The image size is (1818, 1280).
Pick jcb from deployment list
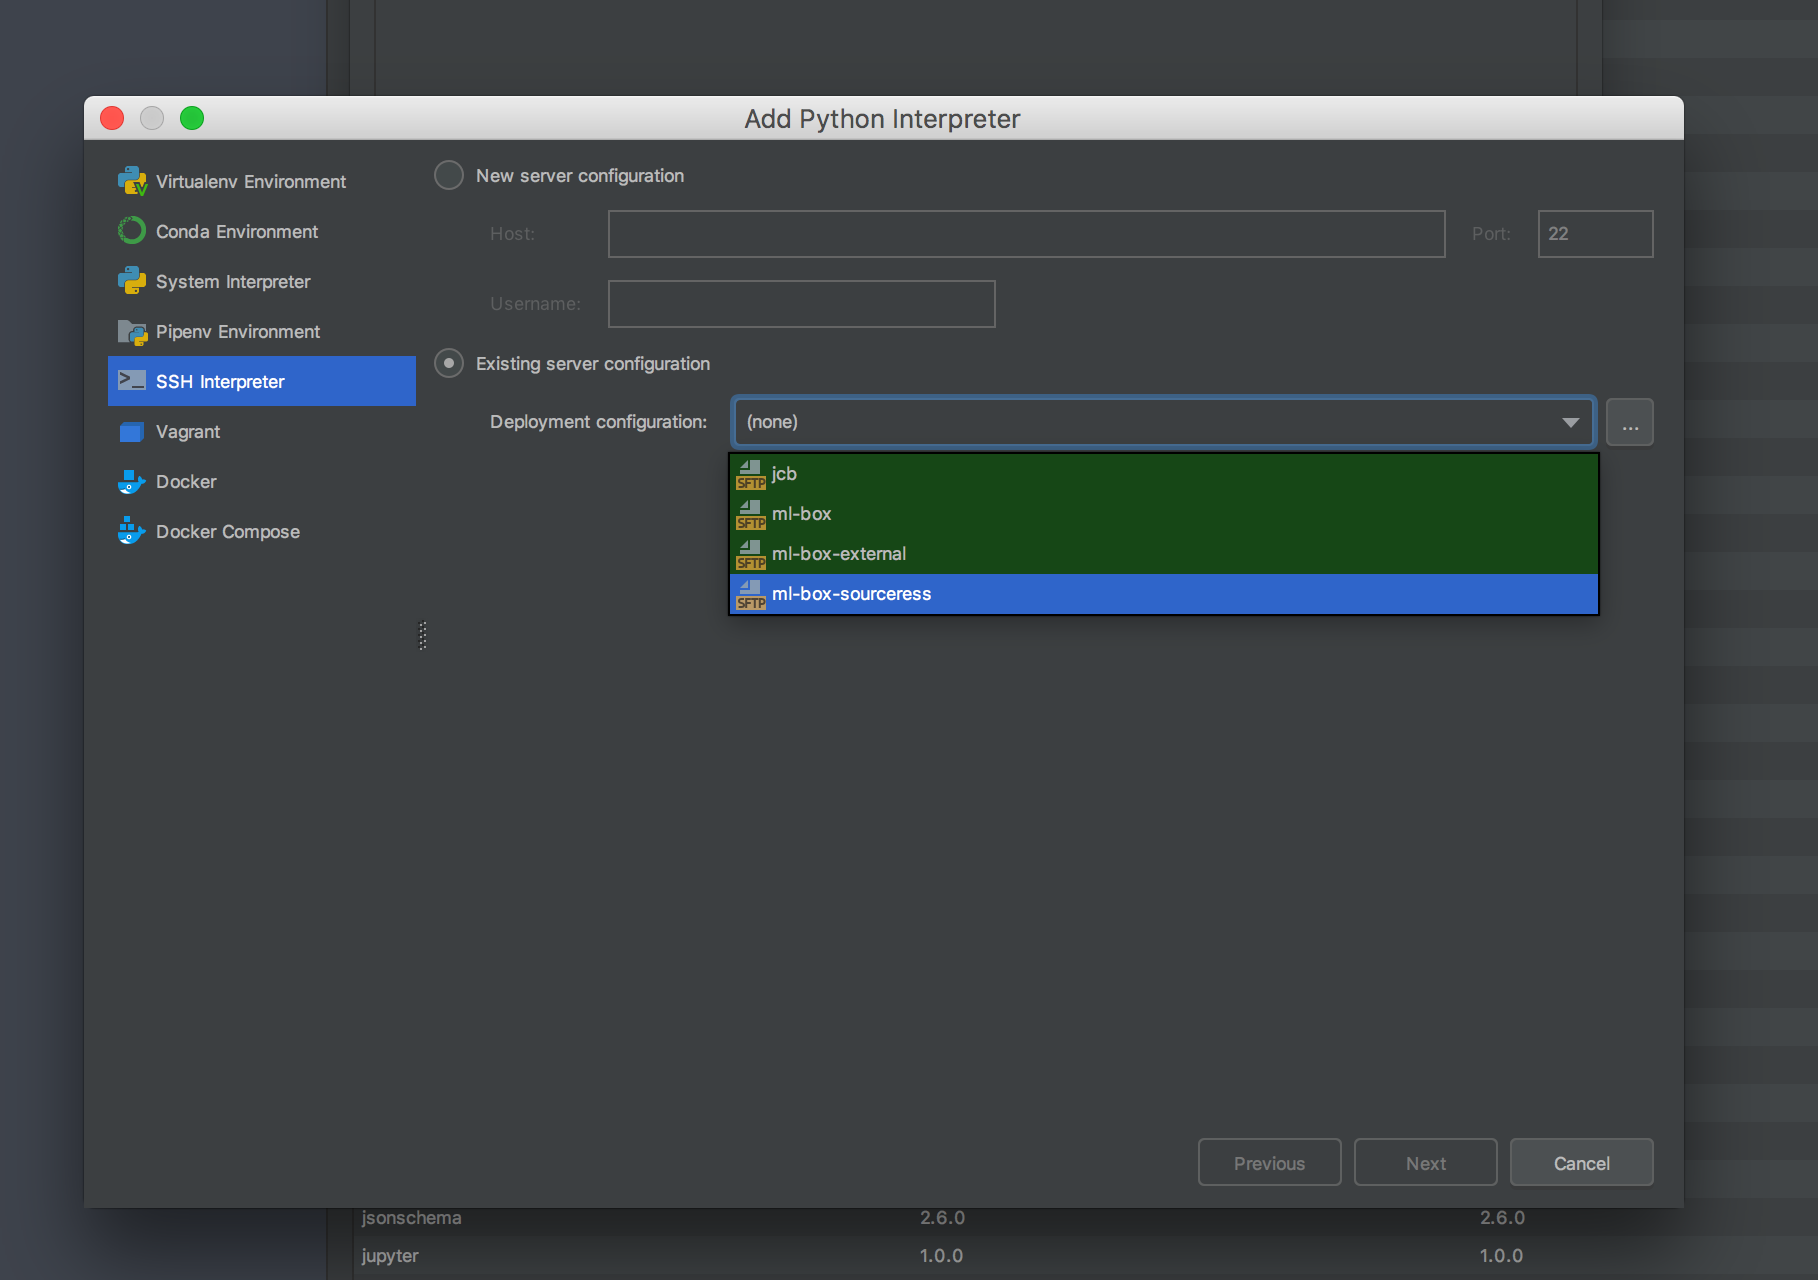click(1164, 474)
